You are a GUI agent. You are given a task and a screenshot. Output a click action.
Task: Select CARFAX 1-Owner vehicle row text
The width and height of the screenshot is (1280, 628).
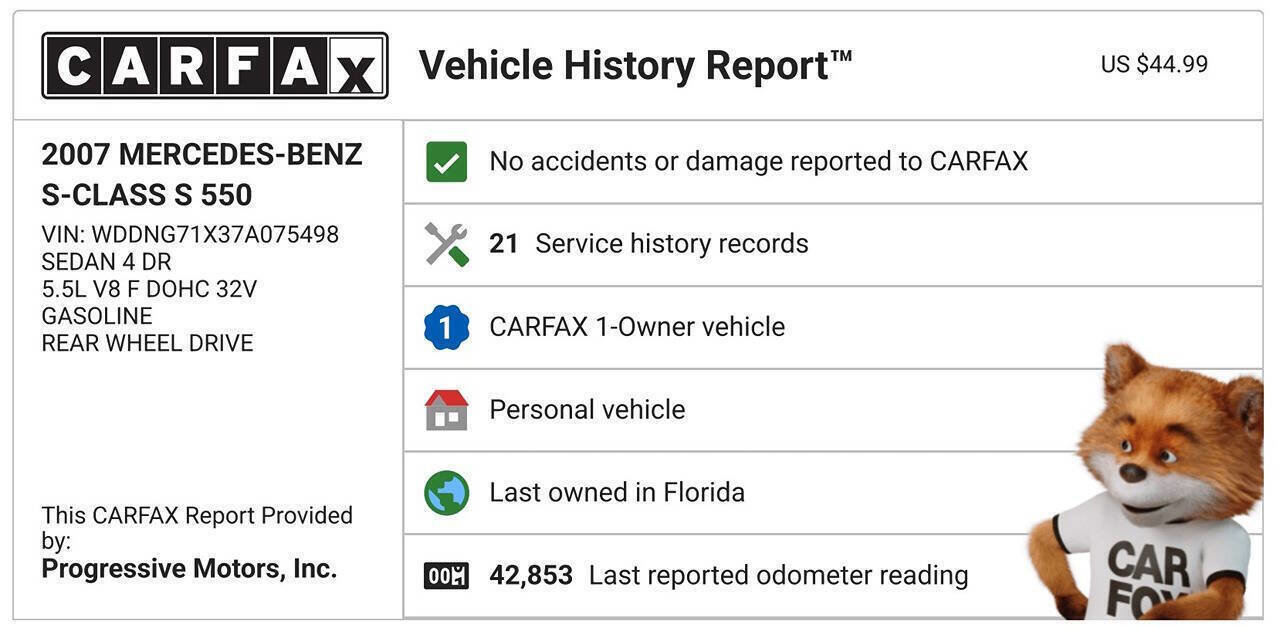click(637, 327)
